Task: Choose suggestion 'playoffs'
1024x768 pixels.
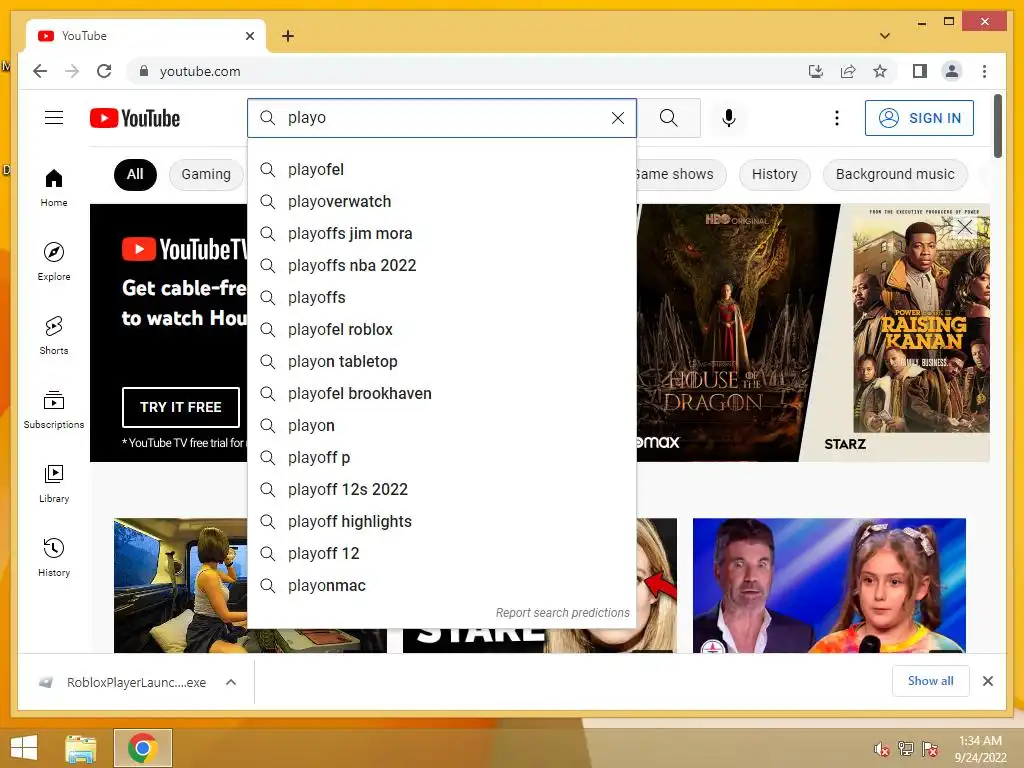Action: (441, 298)
